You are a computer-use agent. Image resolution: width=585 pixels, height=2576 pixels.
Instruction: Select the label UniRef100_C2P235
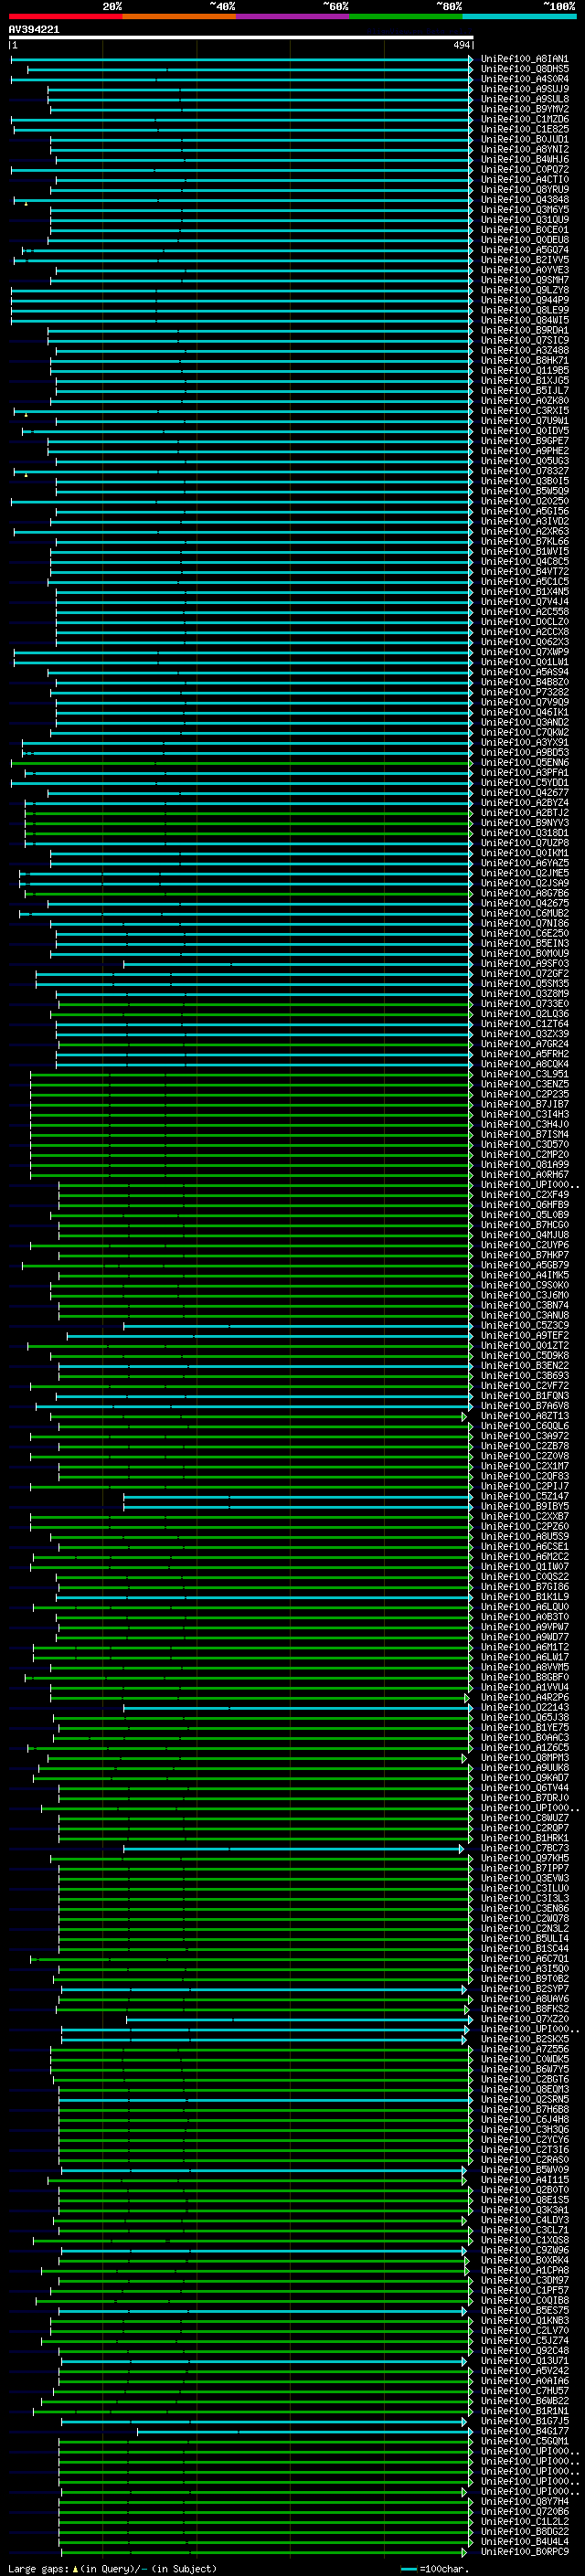[524, 1094]
